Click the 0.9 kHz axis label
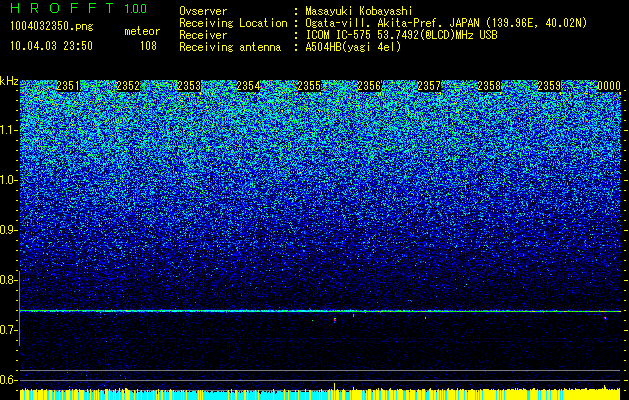629x400 pixels. point(8,230)
